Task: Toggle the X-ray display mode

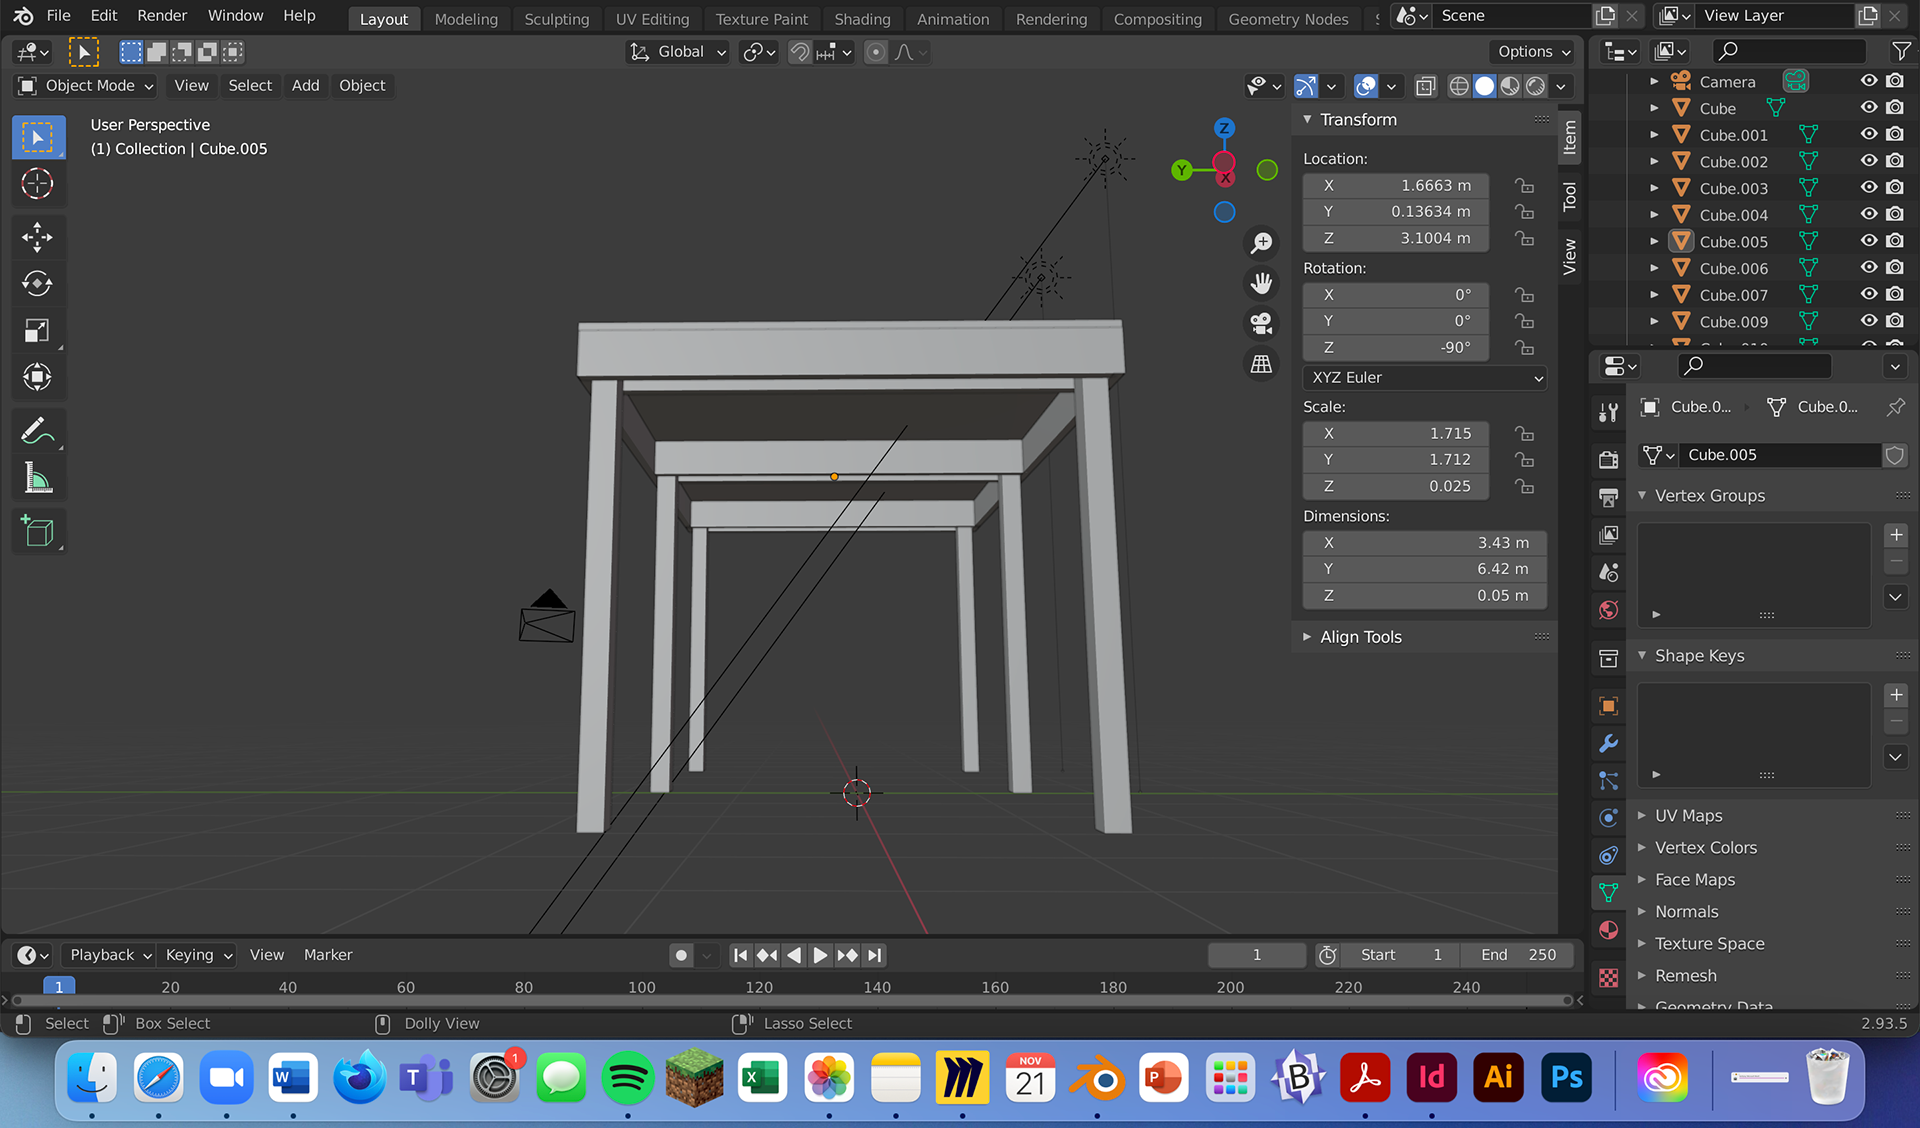Action: coord(1426,87)
